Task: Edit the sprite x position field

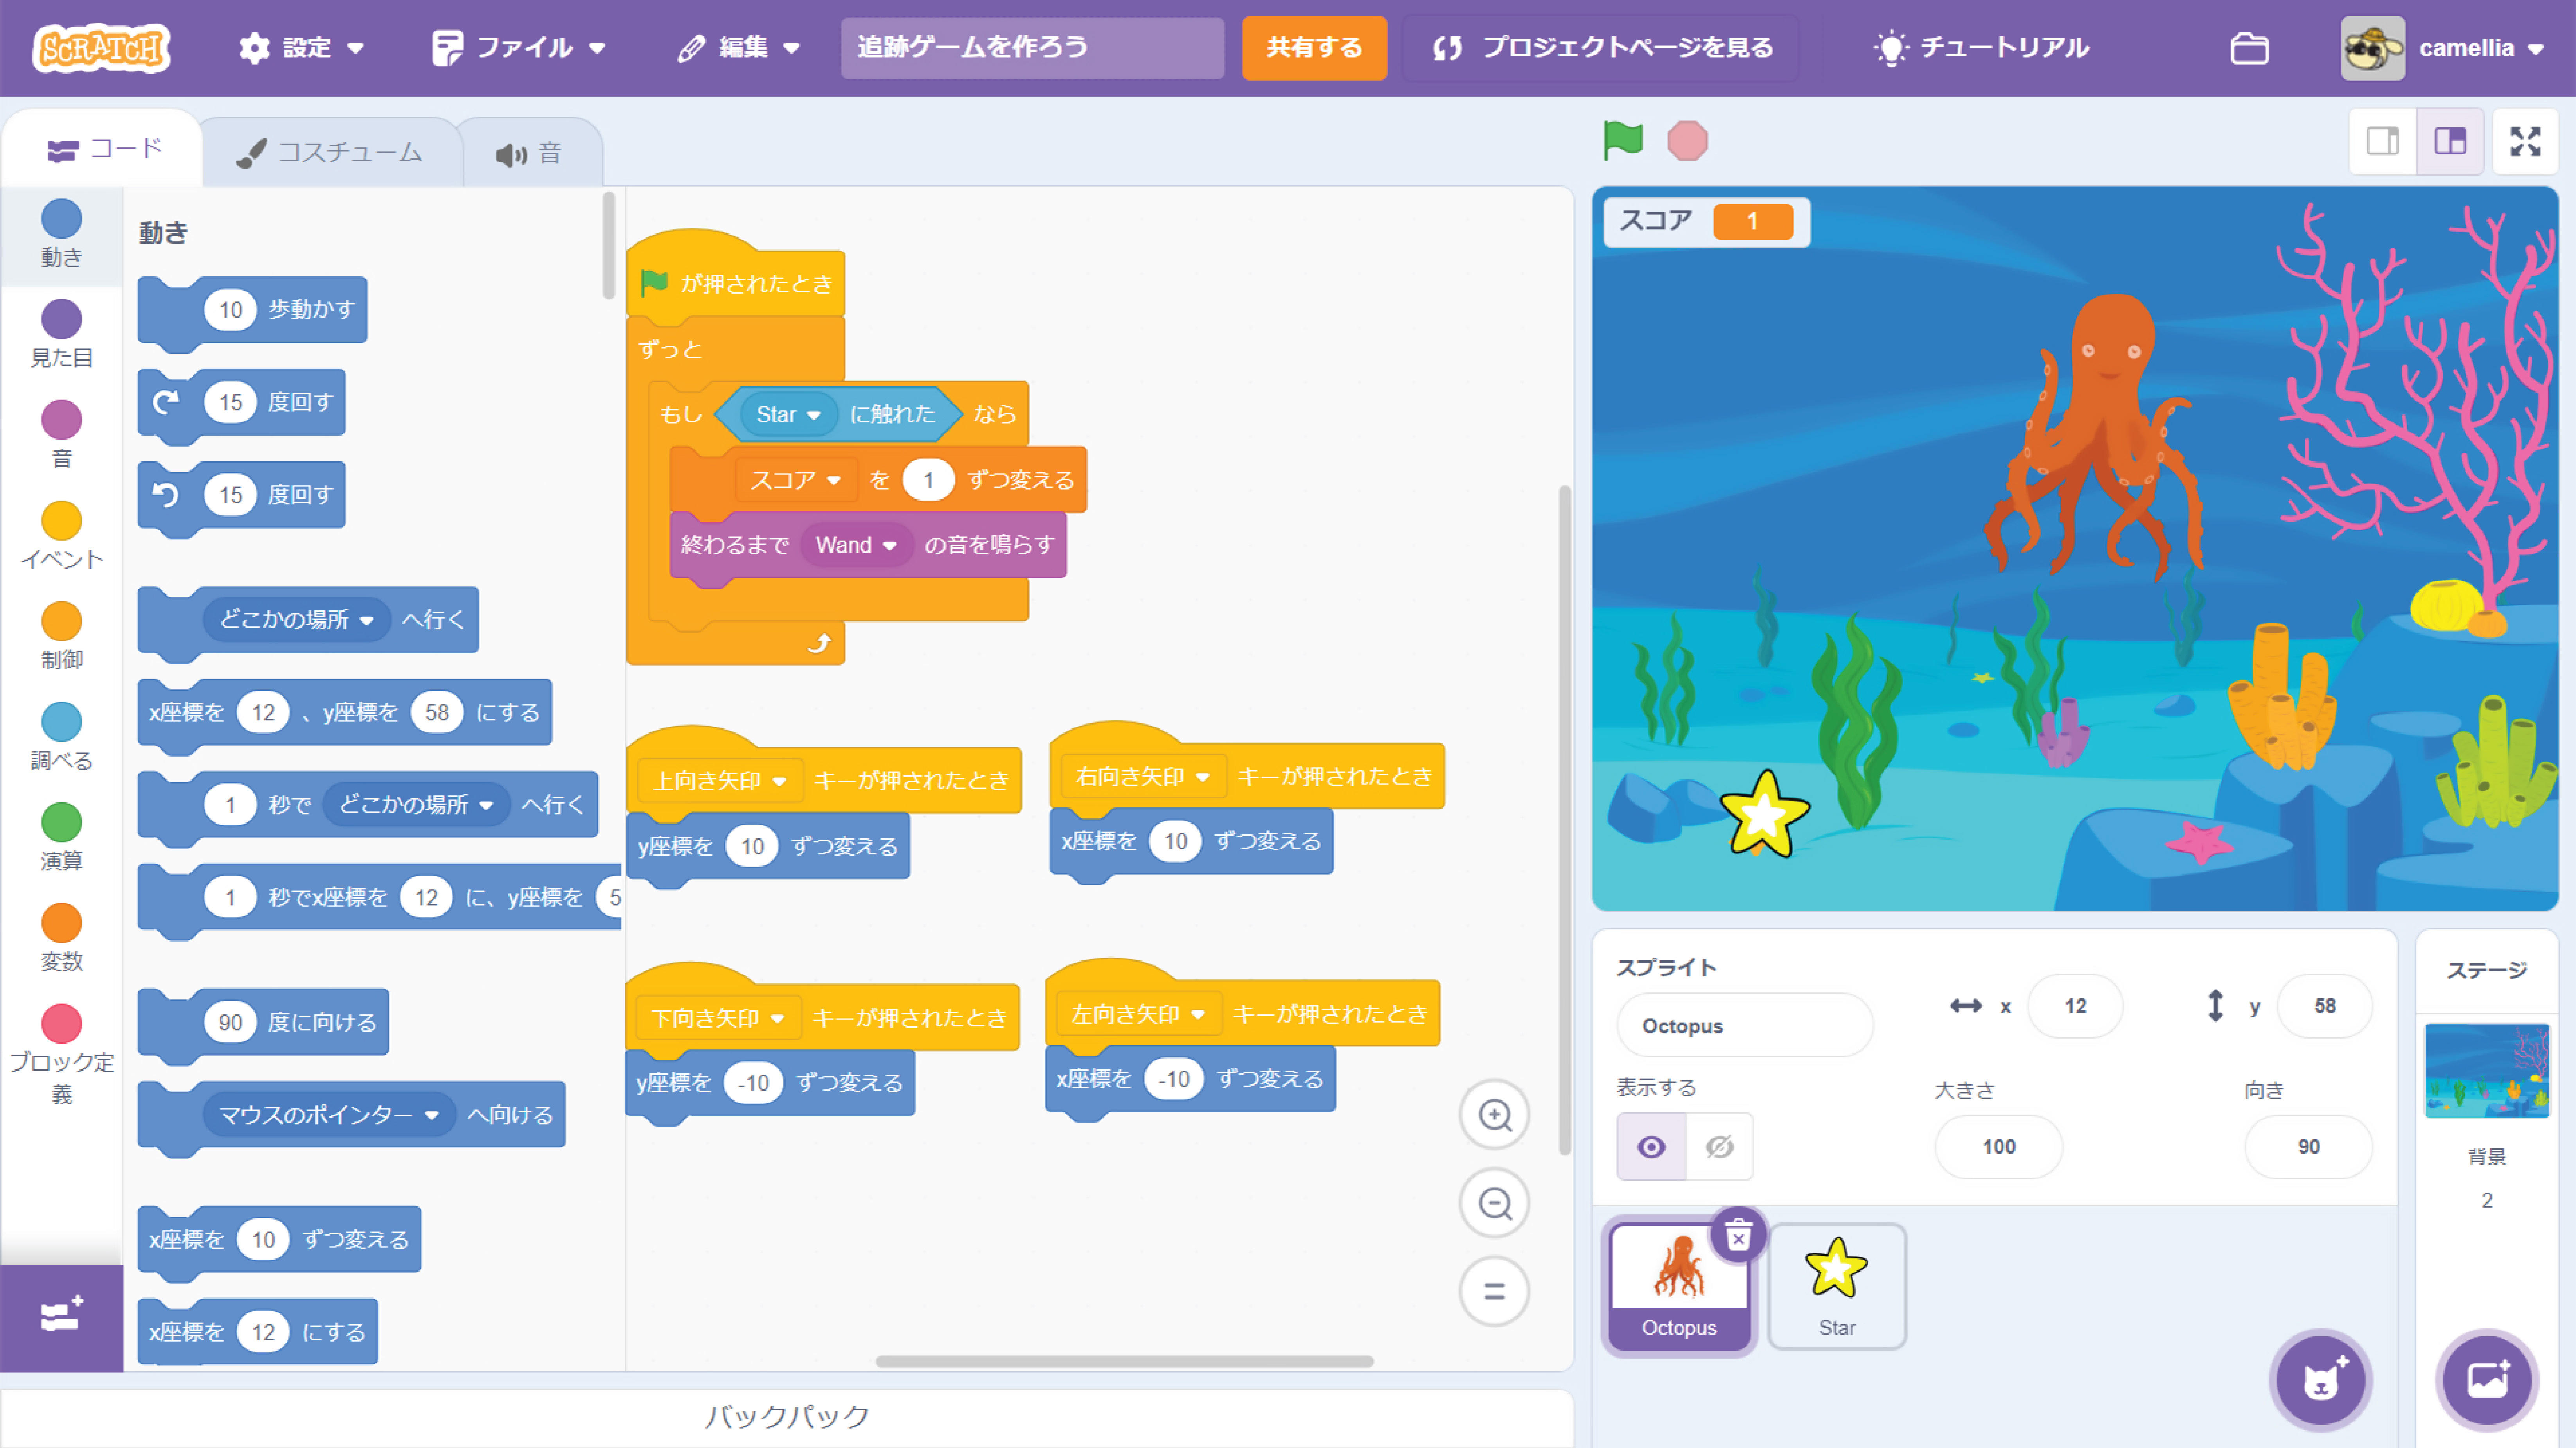Action: click(x=2075, y=1006)
